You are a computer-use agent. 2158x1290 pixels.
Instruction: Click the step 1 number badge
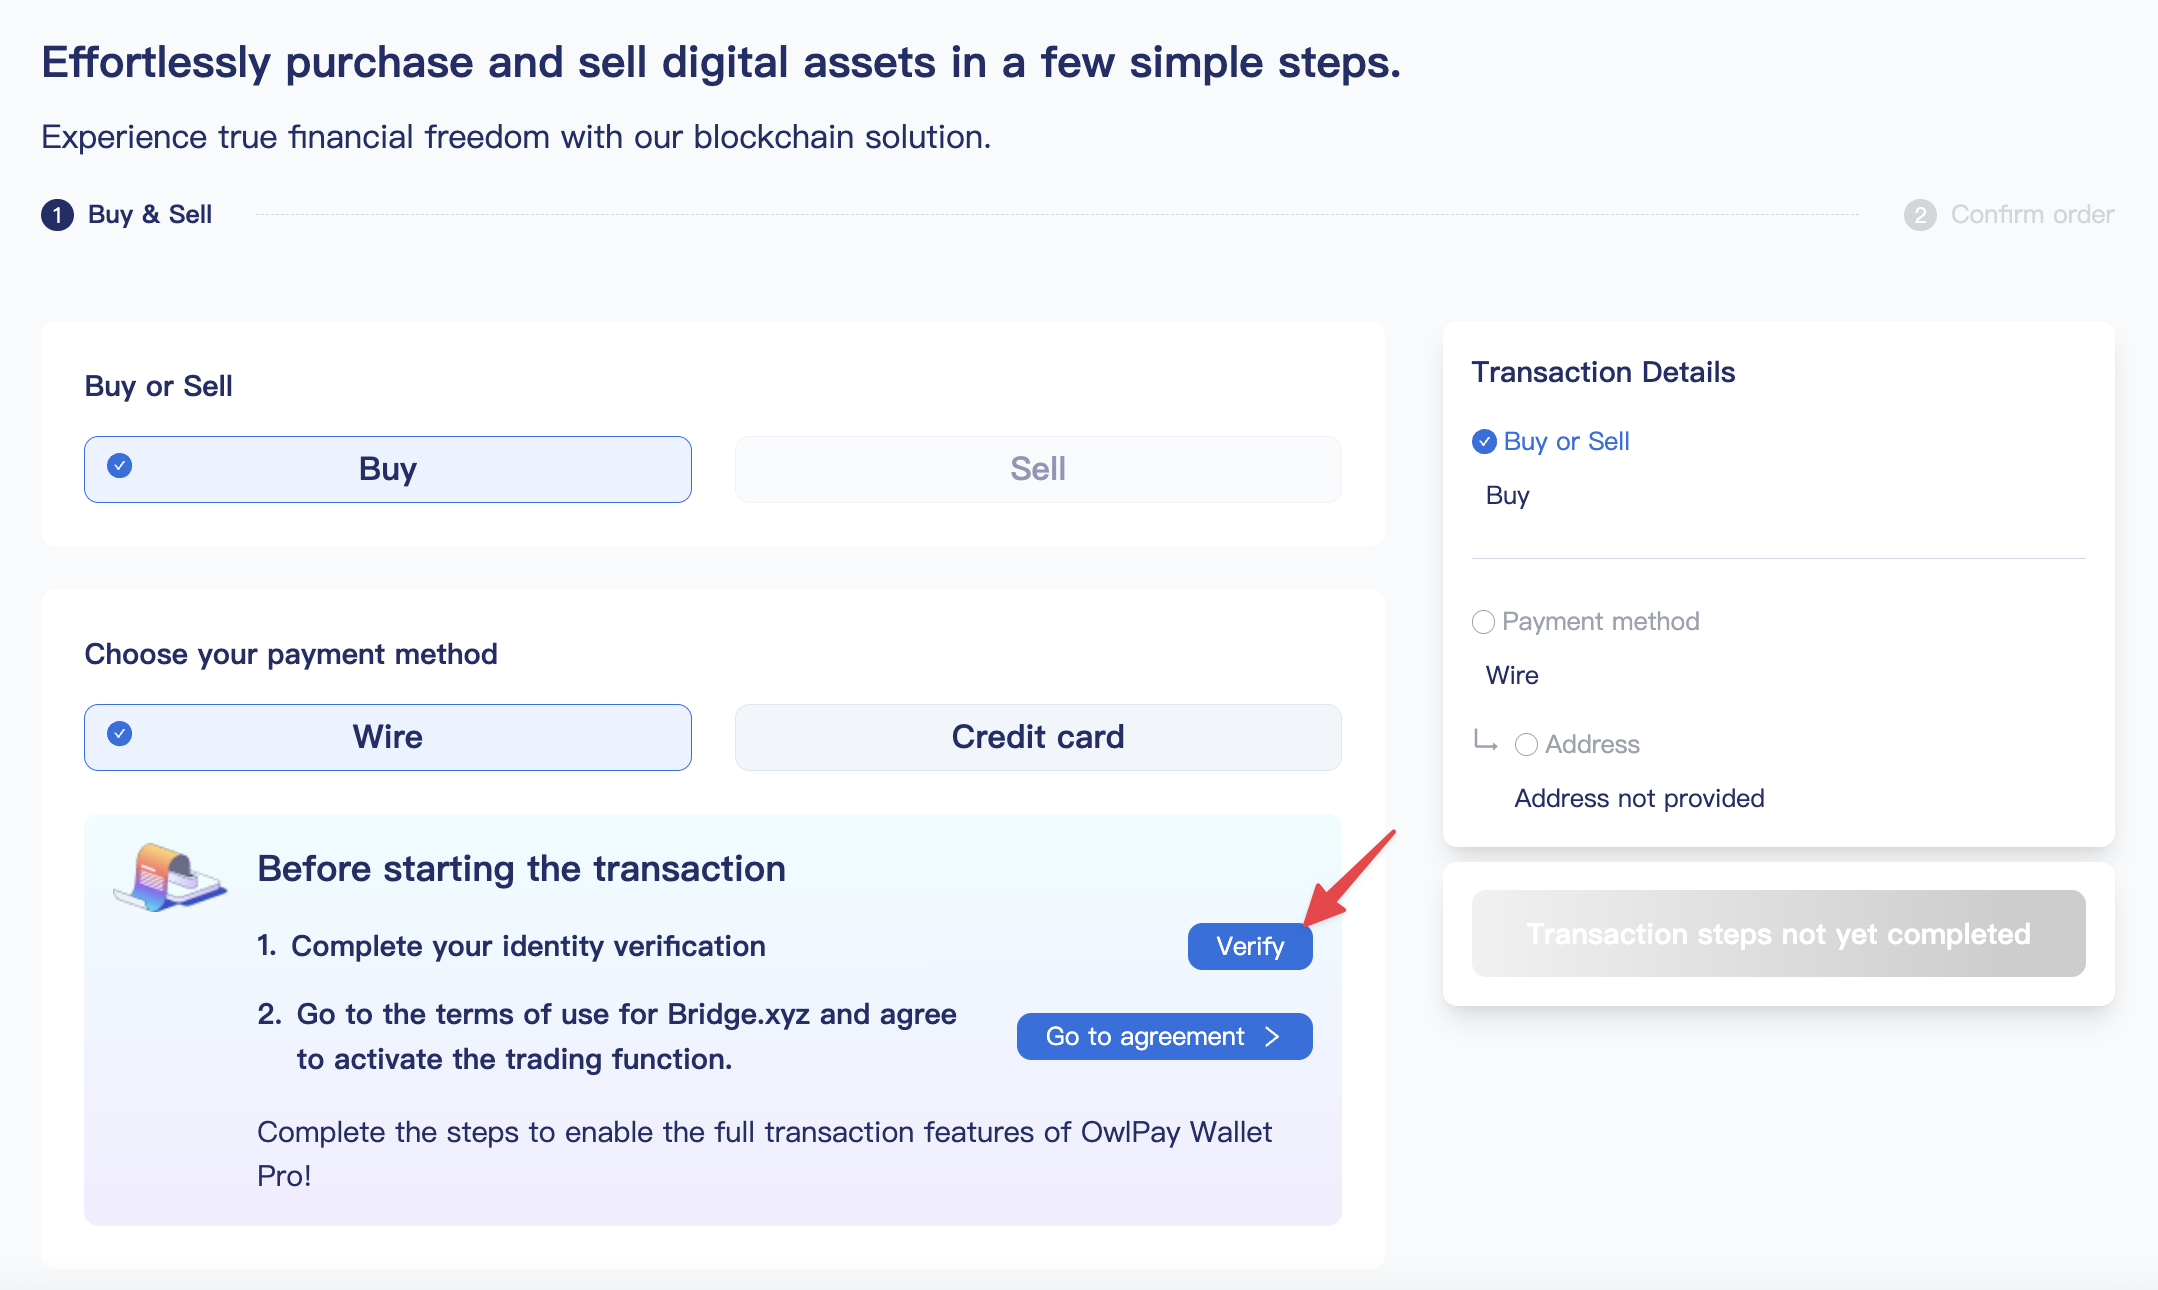point(57,215)
